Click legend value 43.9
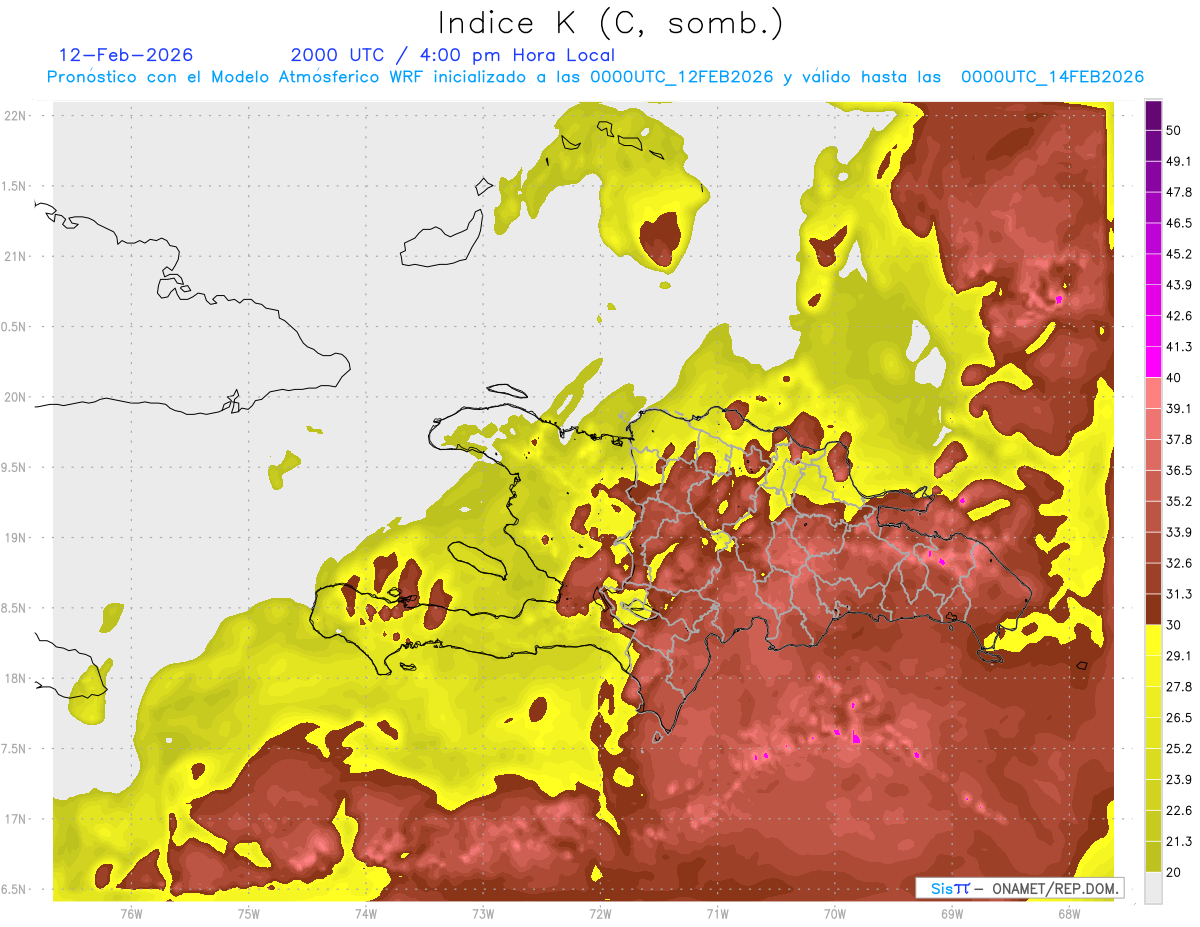 tap(1179, 285)
